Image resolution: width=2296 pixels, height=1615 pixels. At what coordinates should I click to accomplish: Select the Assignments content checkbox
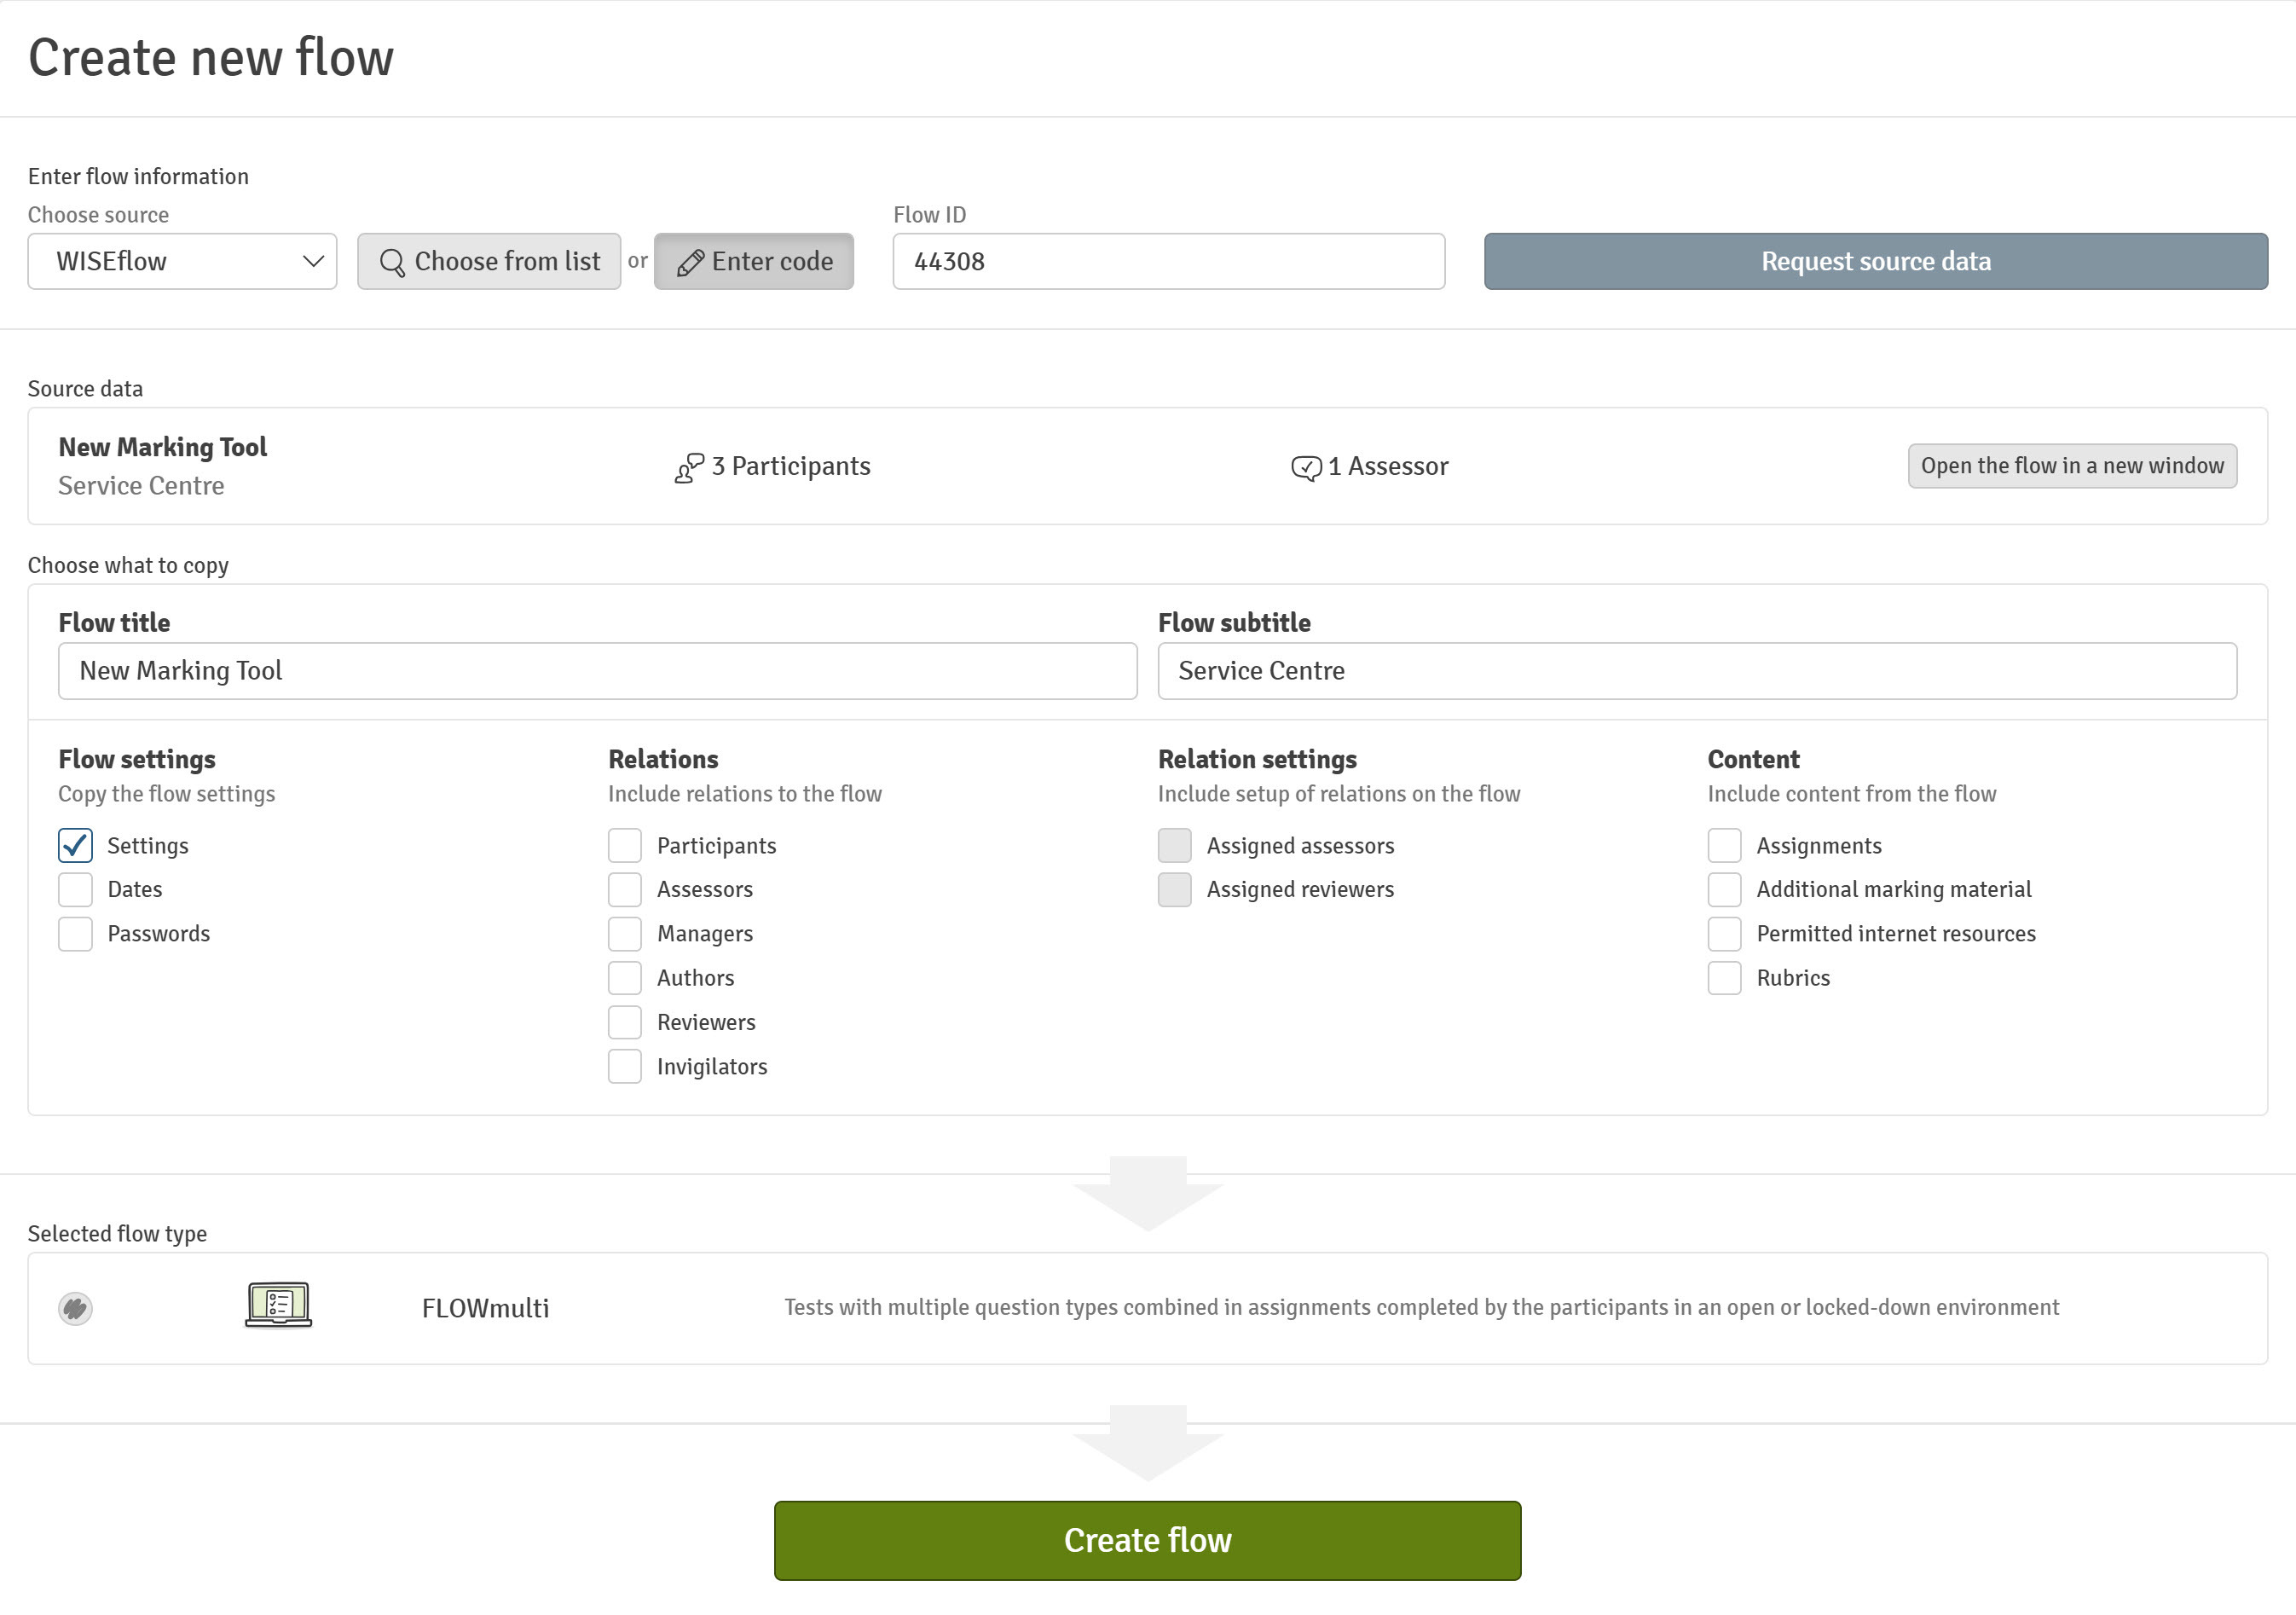tap(1724, 846)
